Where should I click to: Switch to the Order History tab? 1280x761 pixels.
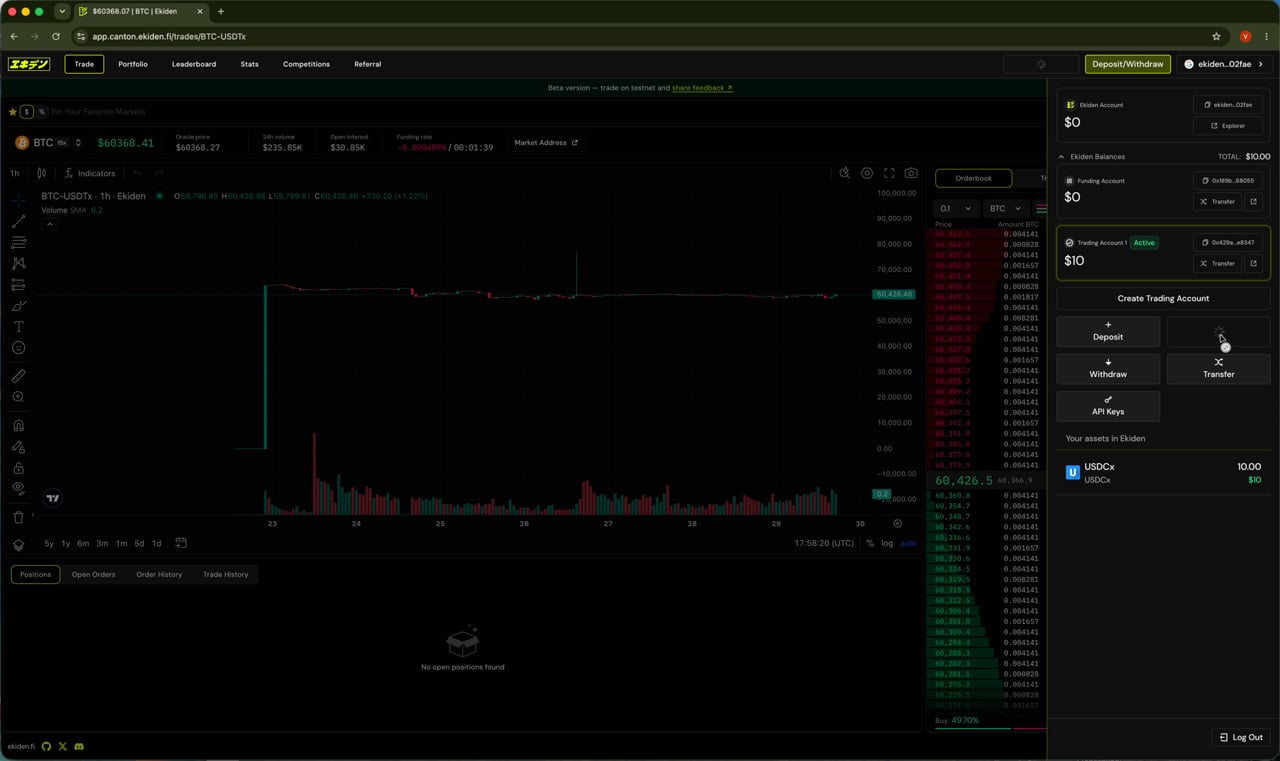159,574
